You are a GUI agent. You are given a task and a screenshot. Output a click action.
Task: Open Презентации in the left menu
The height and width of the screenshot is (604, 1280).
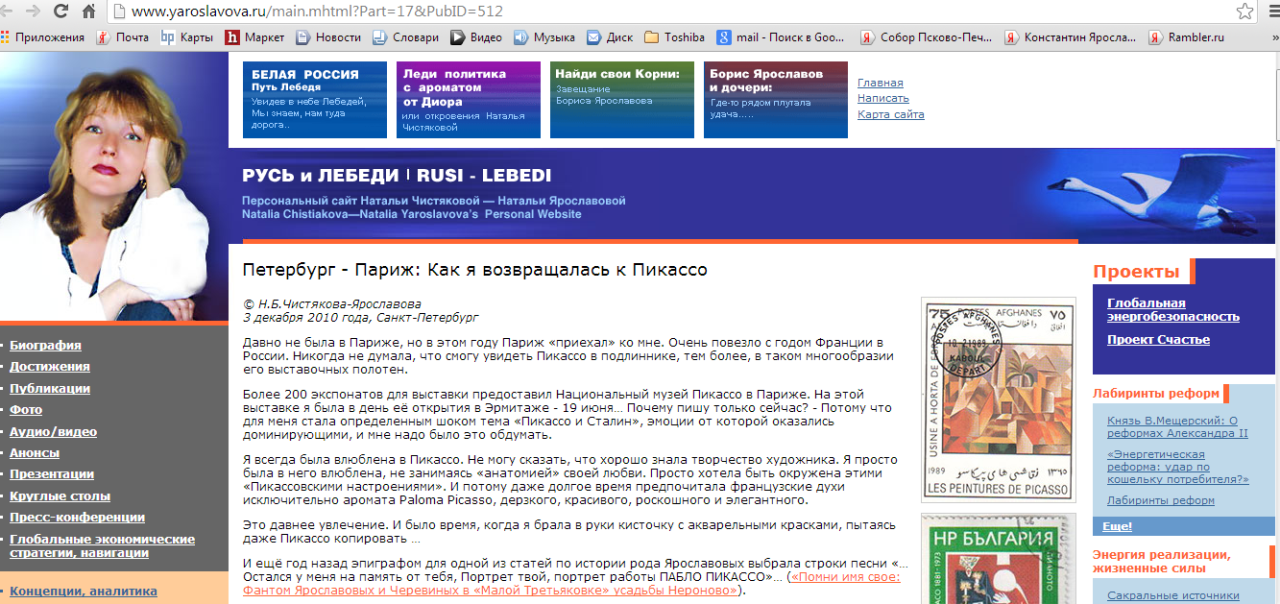(52, 474)
